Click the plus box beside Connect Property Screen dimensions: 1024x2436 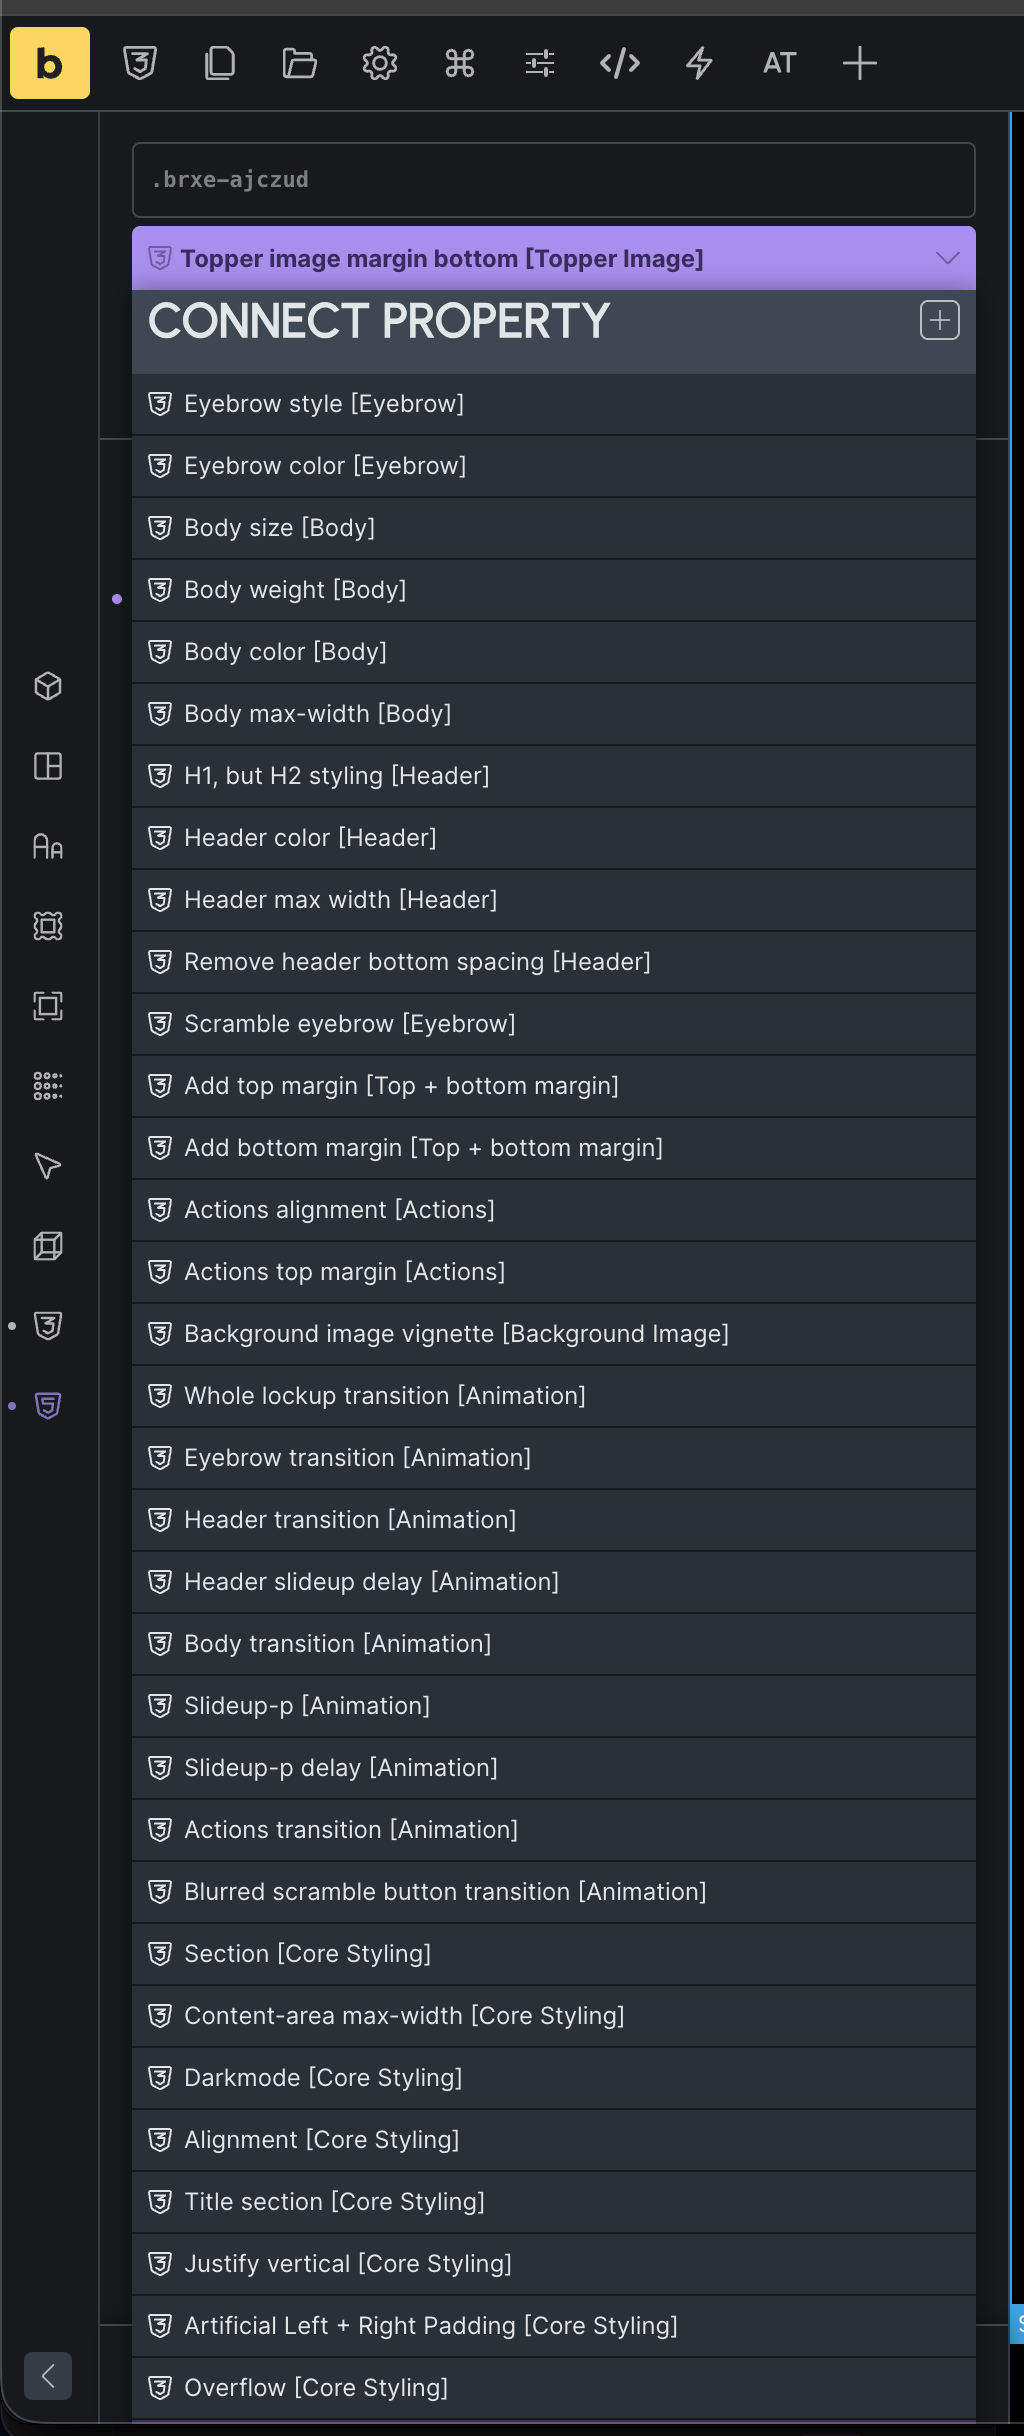pyautogui.click(x=939, y=320)
